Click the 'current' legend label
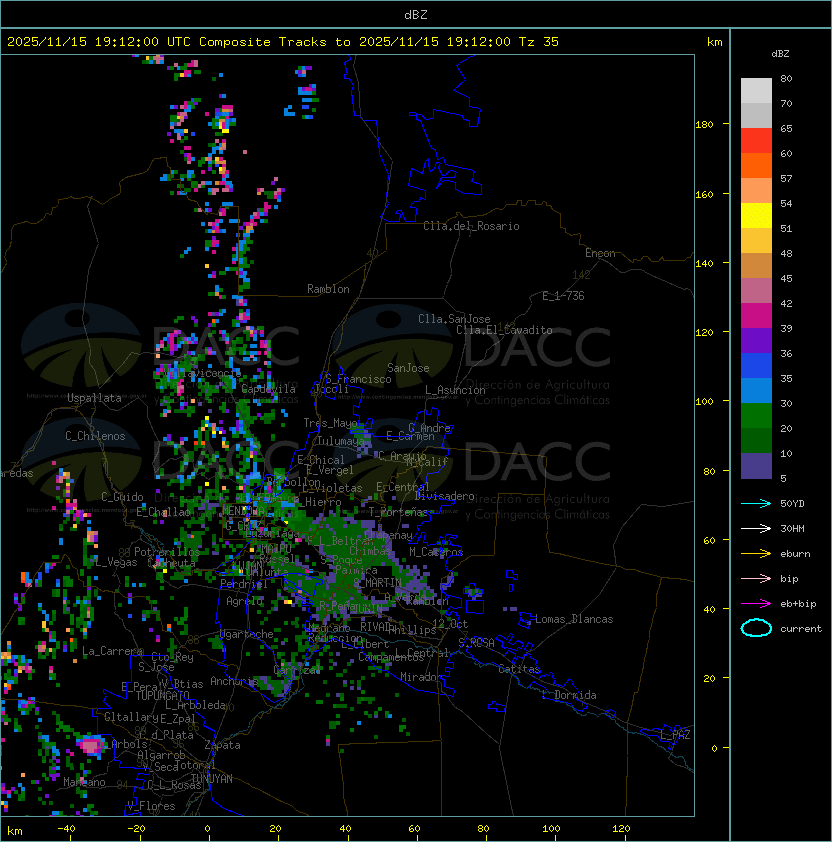This screenshot has width=832, height=842. [801, 628]
